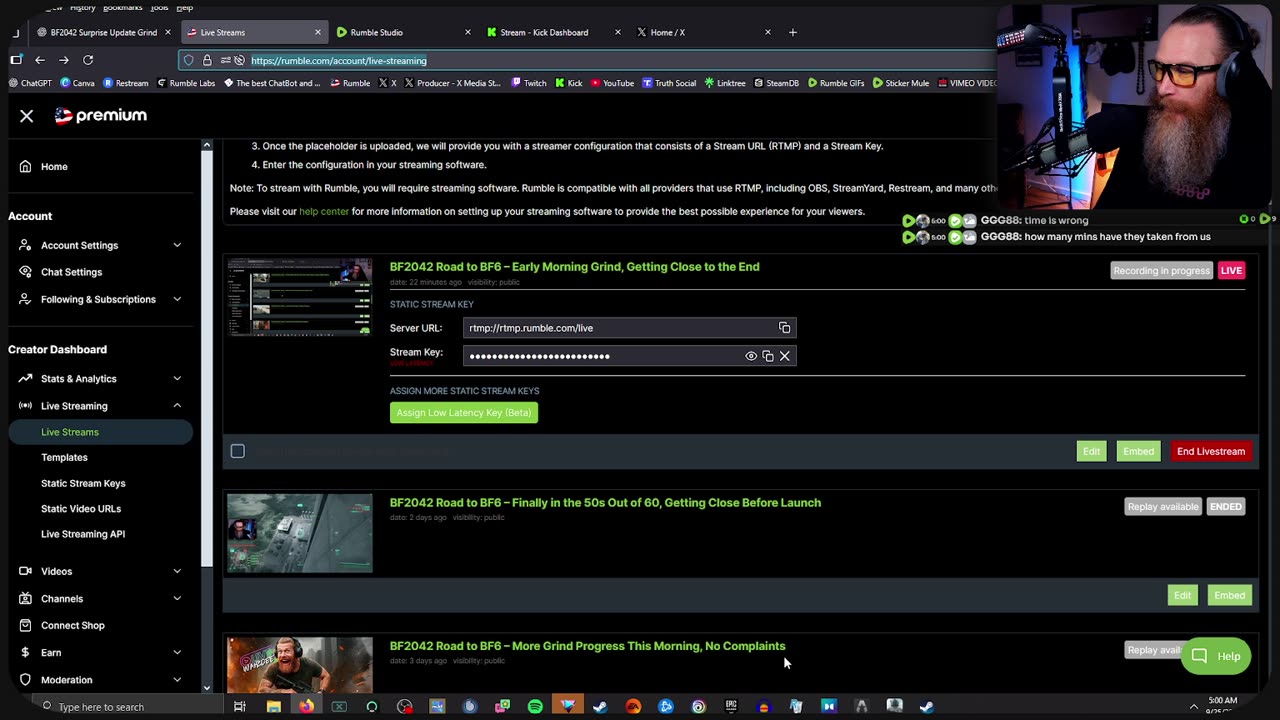The image size is (1280, 720).
Task: Open Chat Settings in sidebar
Action: click(71, 272)
